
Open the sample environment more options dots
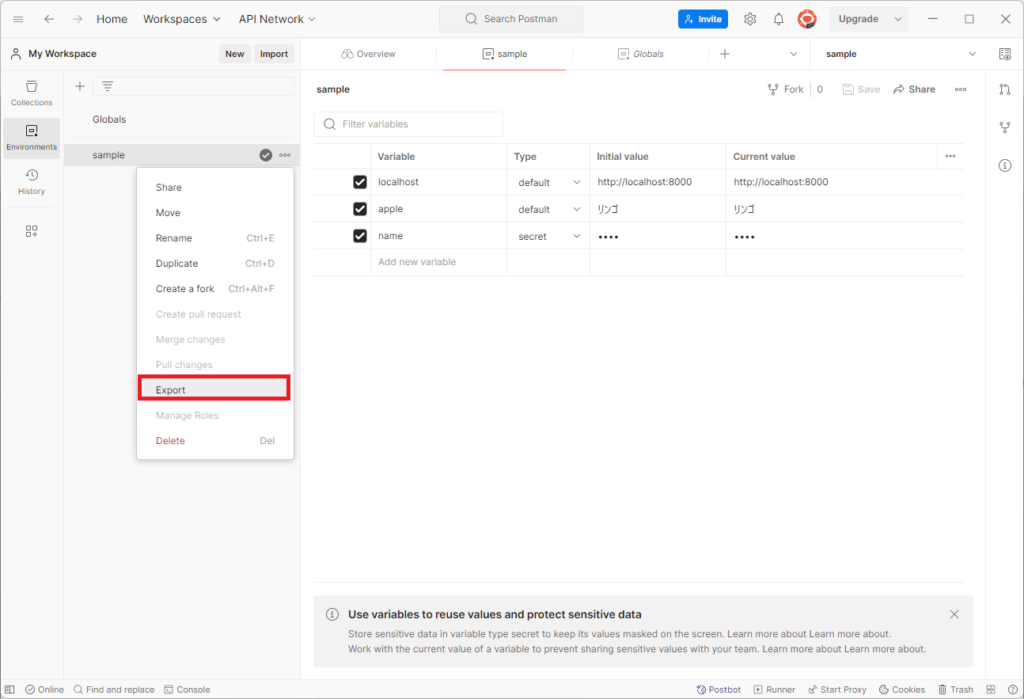click(285, 155)
